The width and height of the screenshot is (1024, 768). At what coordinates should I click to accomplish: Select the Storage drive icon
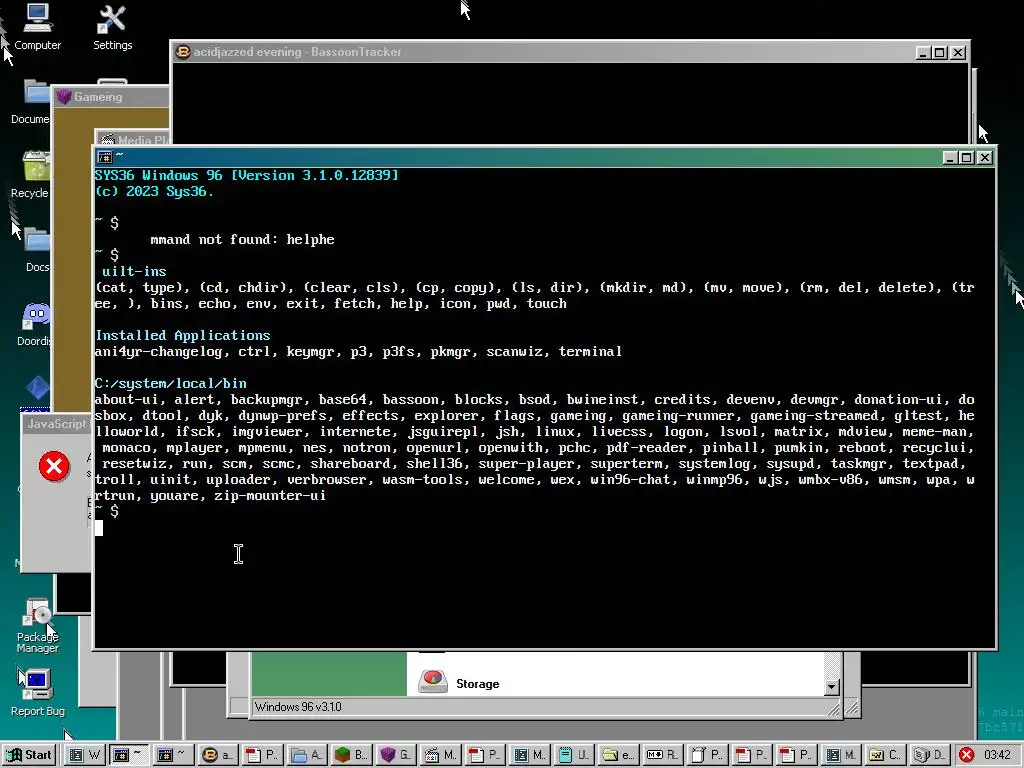(x=432, y=681)
